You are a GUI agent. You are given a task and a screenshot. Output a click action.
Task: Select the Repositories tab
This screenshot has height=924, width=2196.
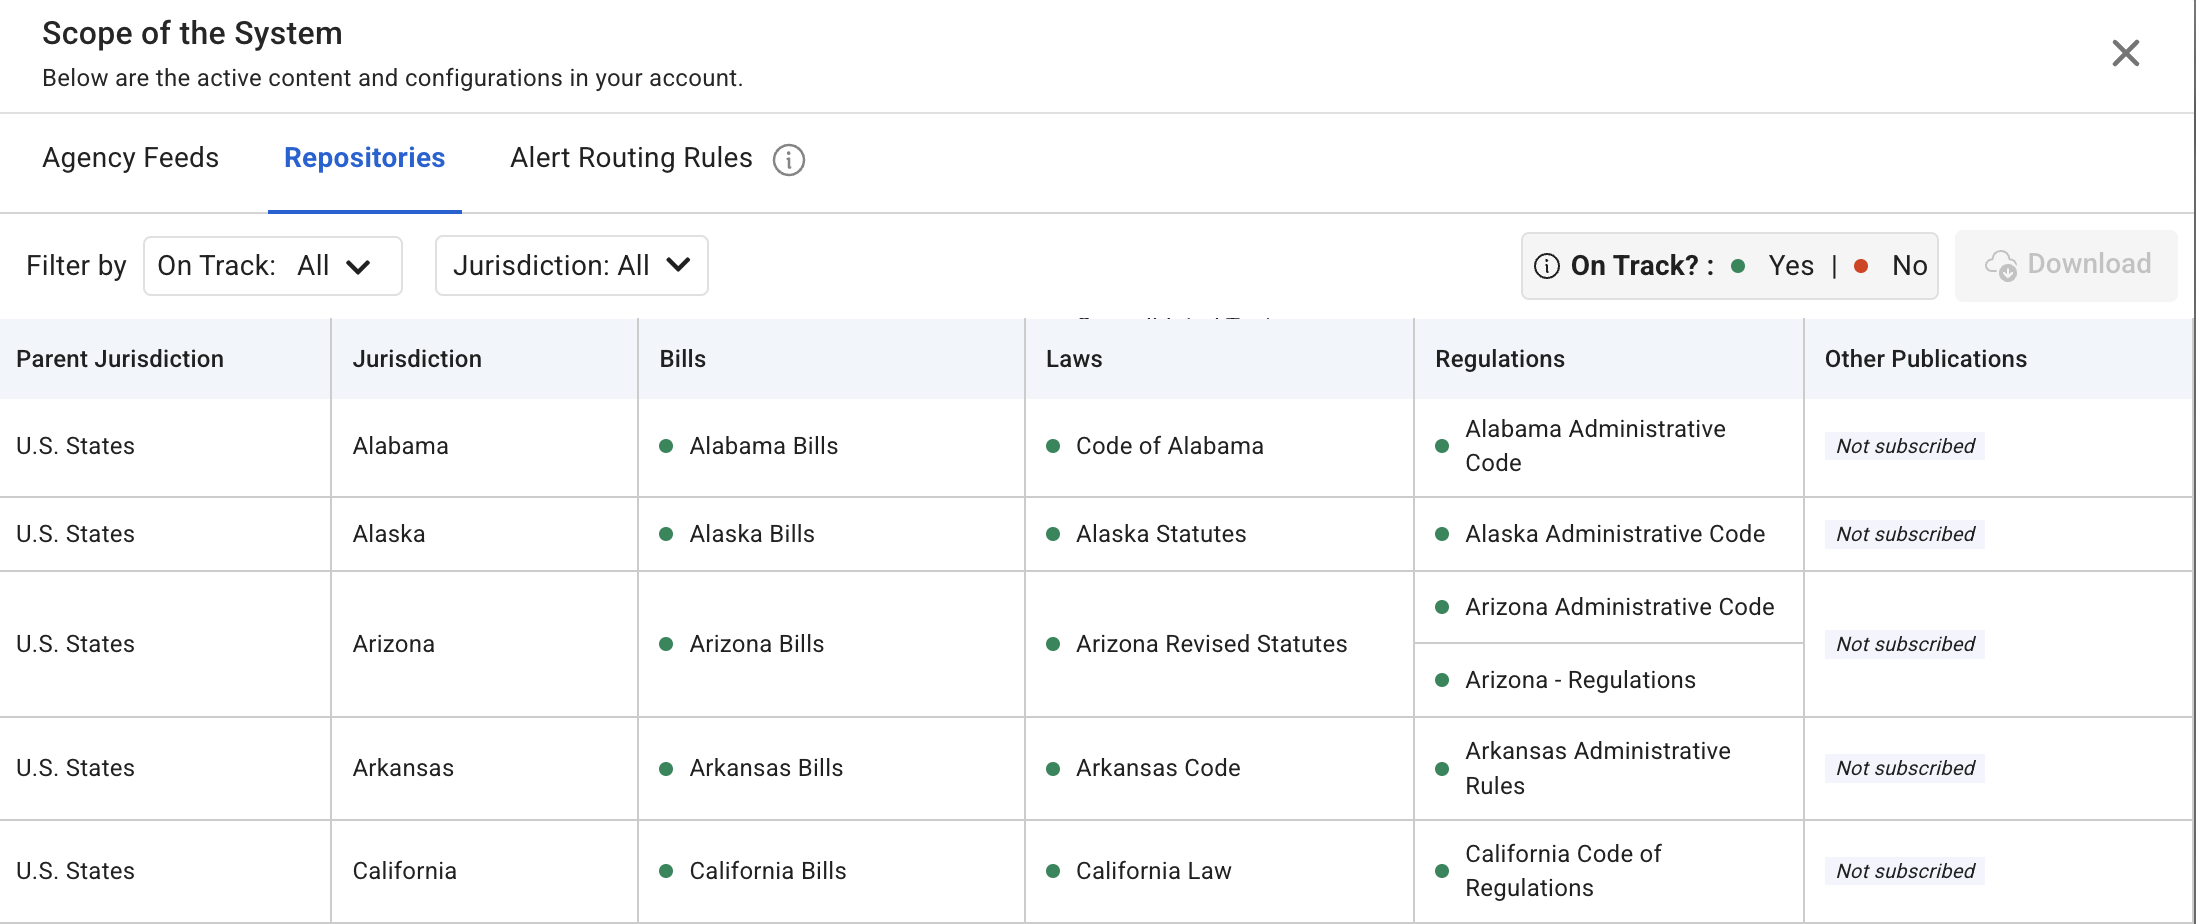[x=364, y=158]
